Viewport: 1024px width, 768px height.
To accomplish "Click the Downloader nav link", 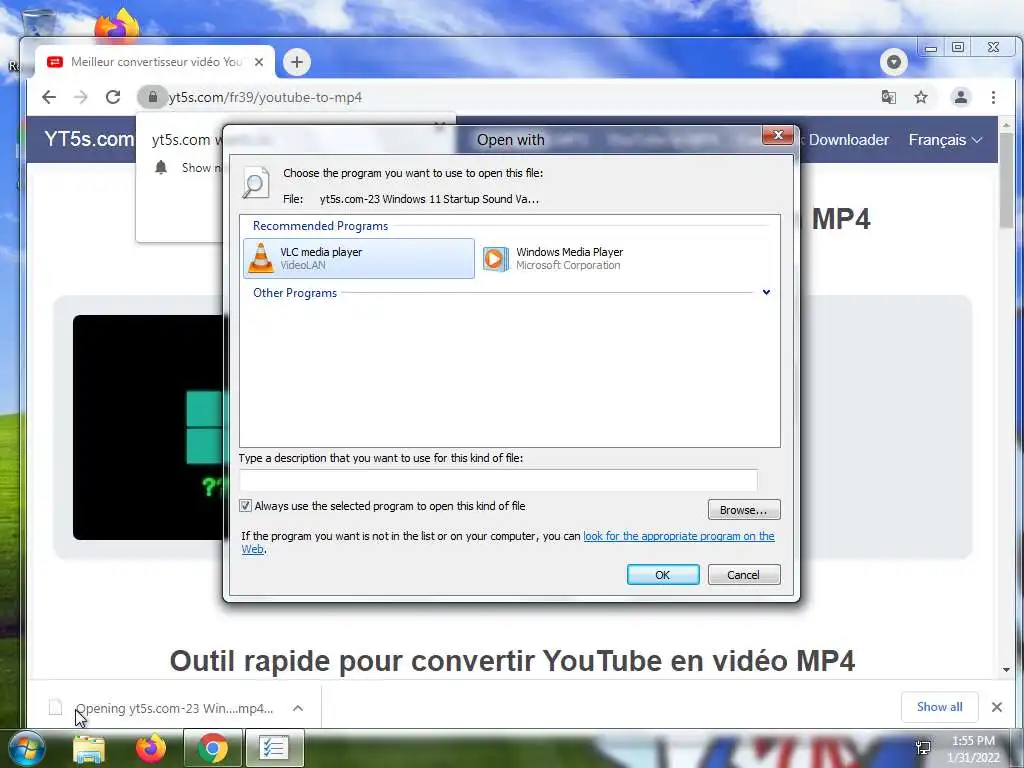I will (848, 140).
